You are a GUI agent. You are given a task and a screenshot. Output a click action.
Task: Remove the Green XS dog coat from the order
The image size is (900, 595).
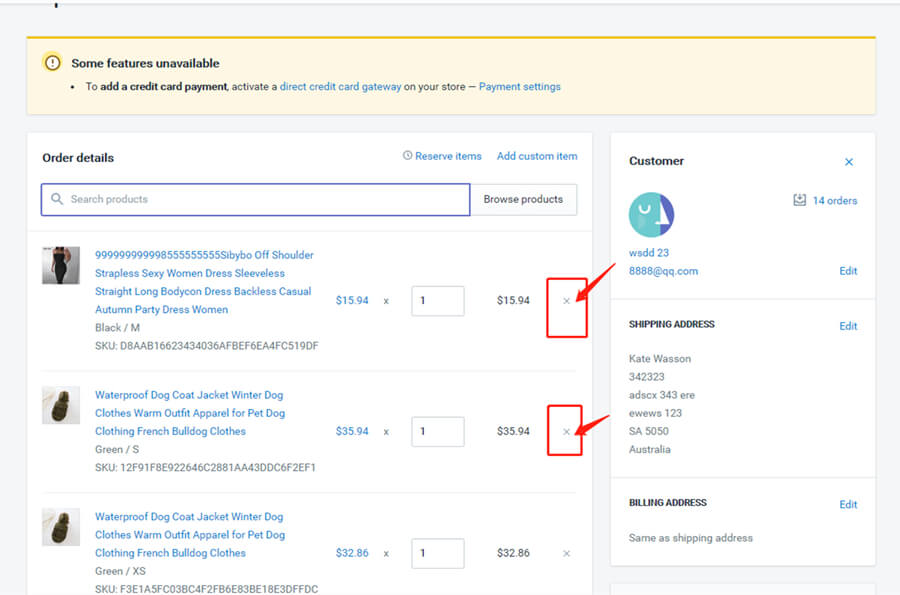566,553
